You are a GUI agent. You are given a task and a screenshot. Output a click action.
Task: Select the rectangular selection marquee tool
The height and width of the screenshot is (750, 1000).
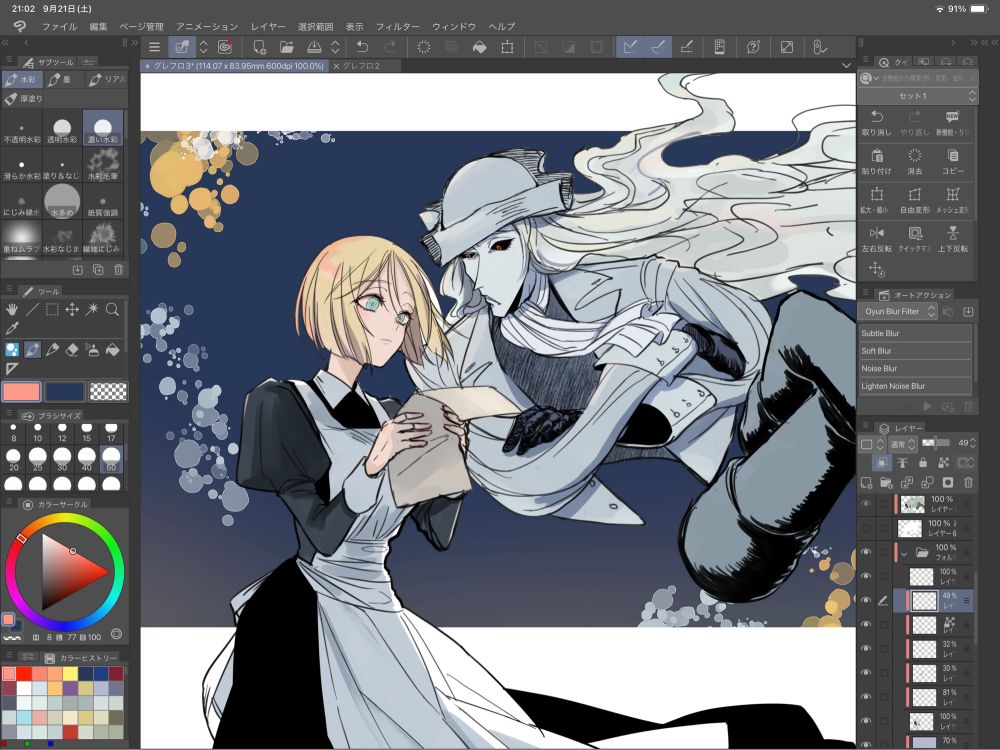[52, 309]
